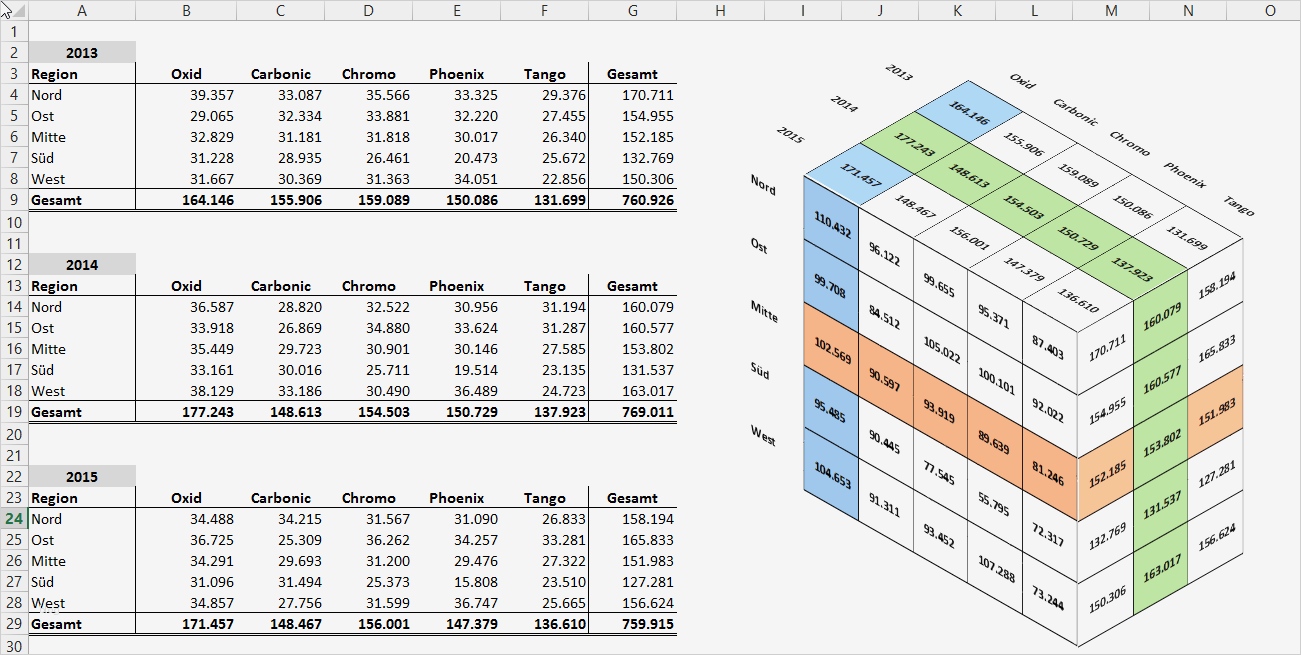Image resolution: width=1301 pixels, height=655 pixels.
Task: Select column header B
Action: pyautogui.click(x=186, y=10)
